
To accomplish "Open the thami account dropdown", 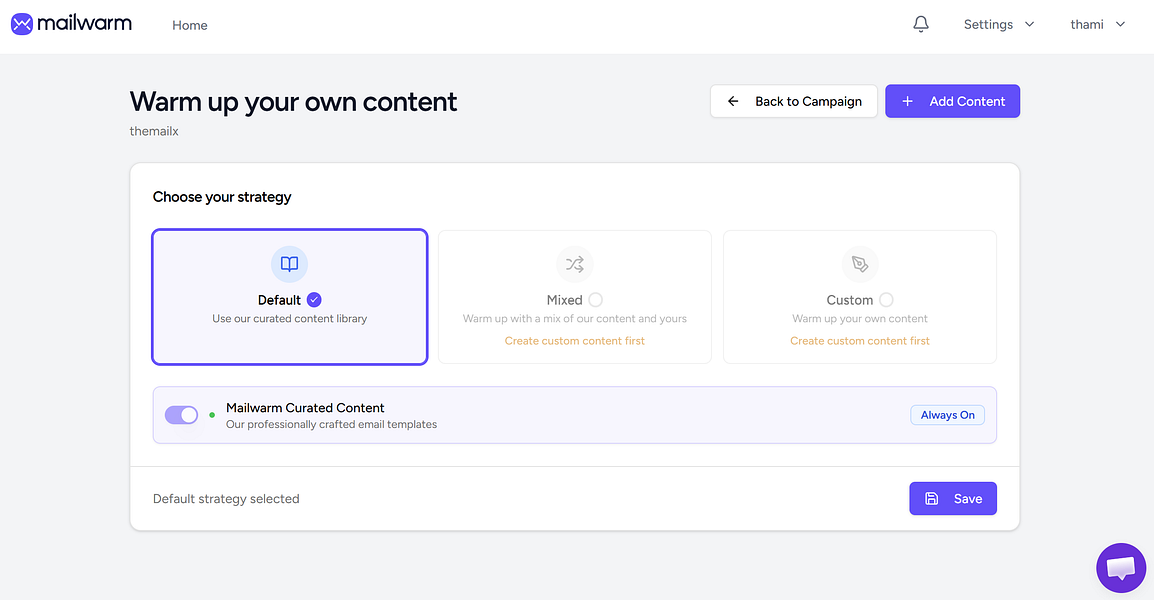I will pyautogui.click(x=1098, y=24).
